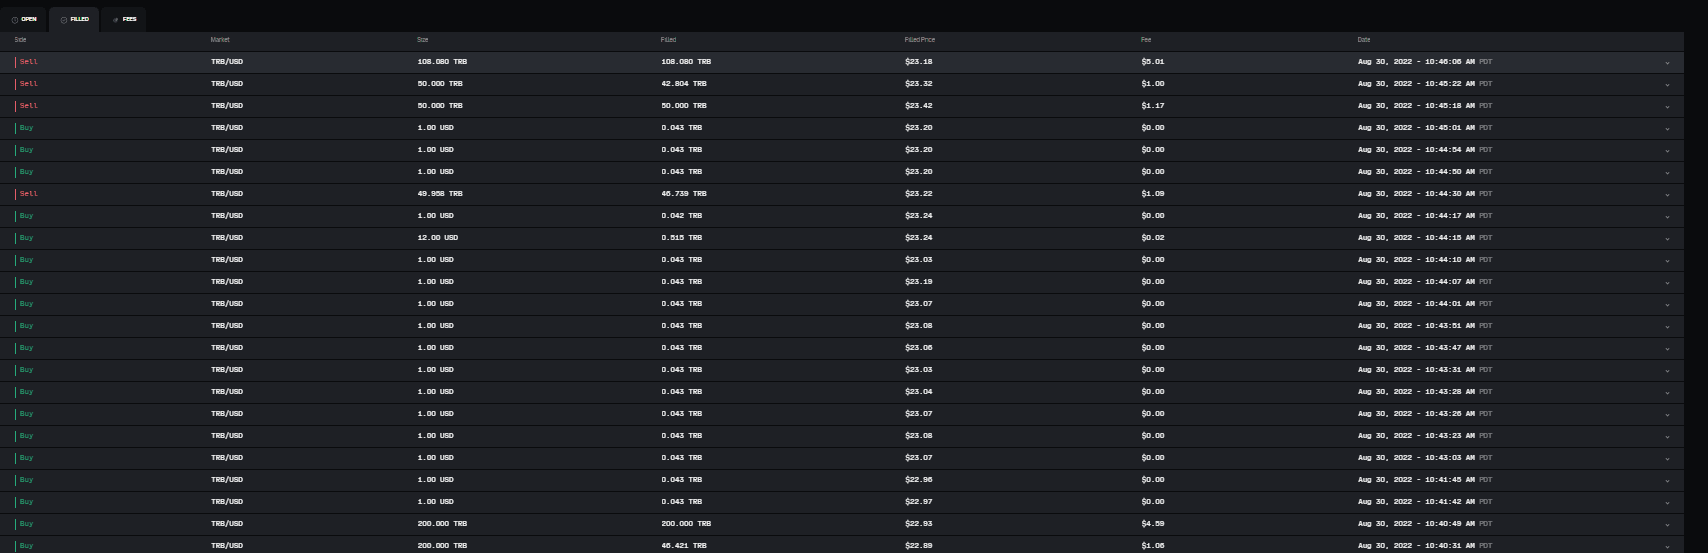Switch to the OPEN orders tab
Screen dimensions: 1708x553
24,19
